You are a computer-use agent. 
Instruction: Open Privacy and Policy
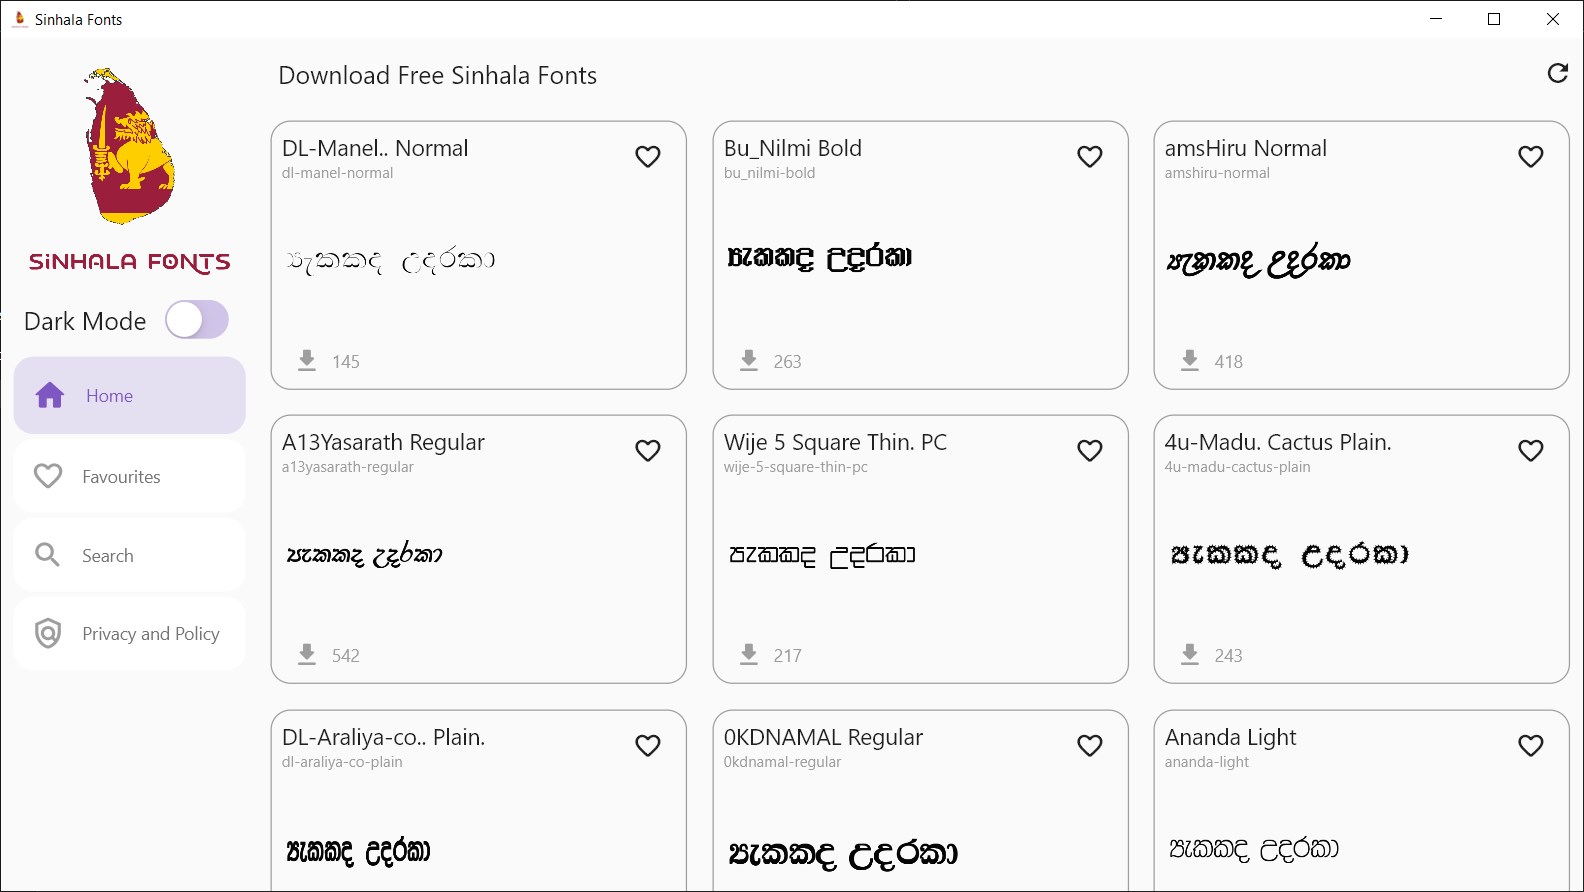[x=130, y=634]
